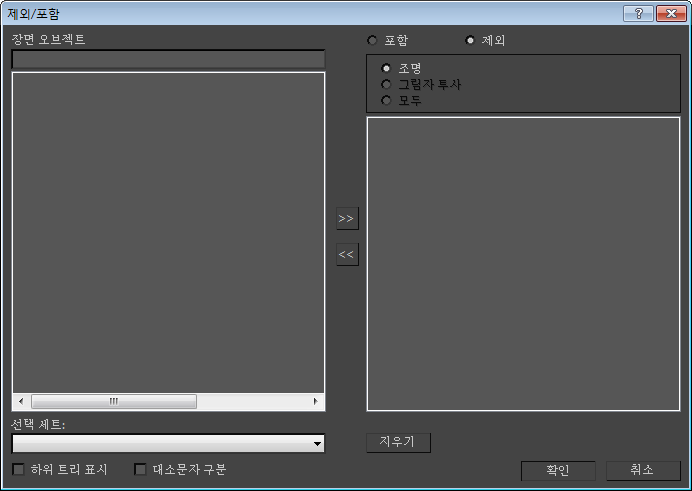
Task: Open the 선택 세트 dropdown
Action: click(168, 443)
